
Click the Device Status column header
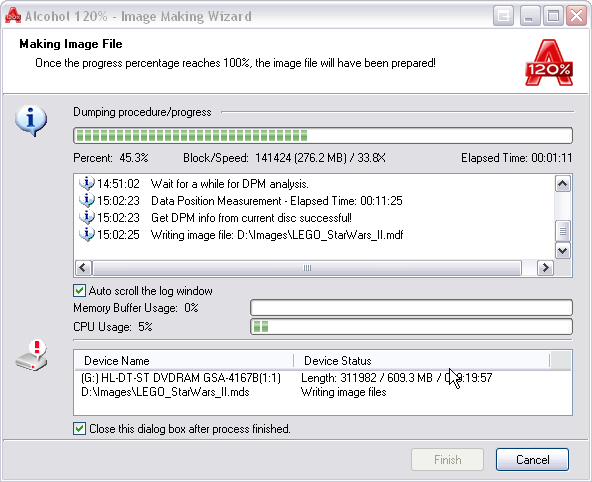(x=421, y=360)
